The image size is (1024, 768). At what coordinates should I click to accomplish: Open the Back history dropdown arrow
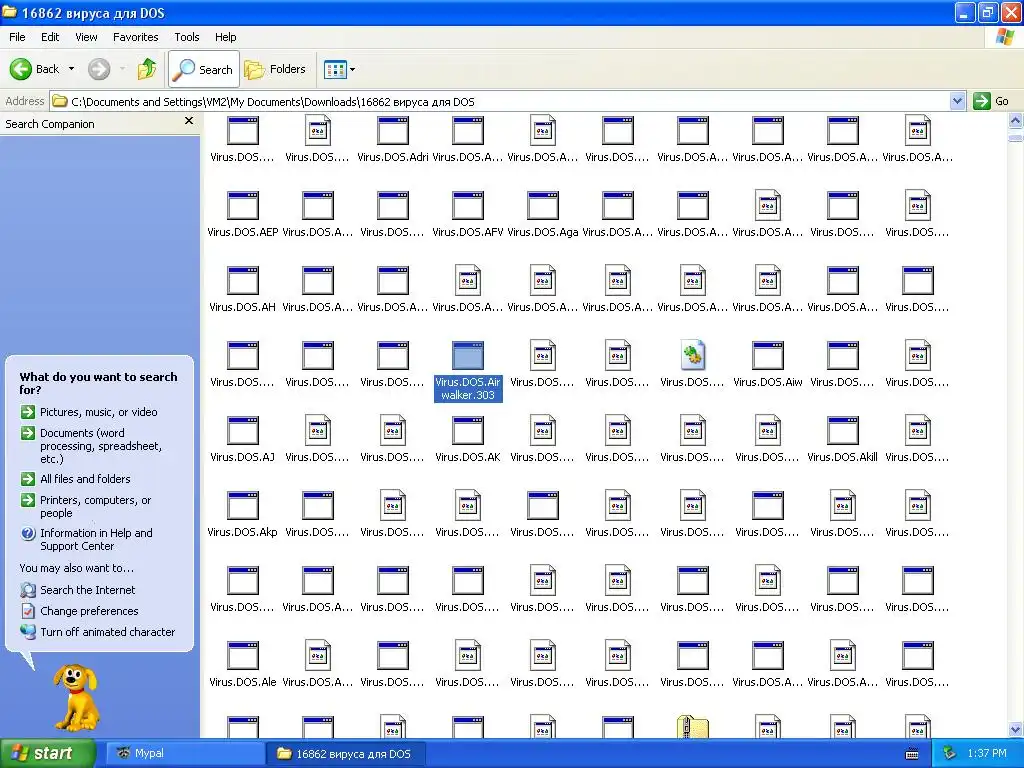tap(71, 69)
